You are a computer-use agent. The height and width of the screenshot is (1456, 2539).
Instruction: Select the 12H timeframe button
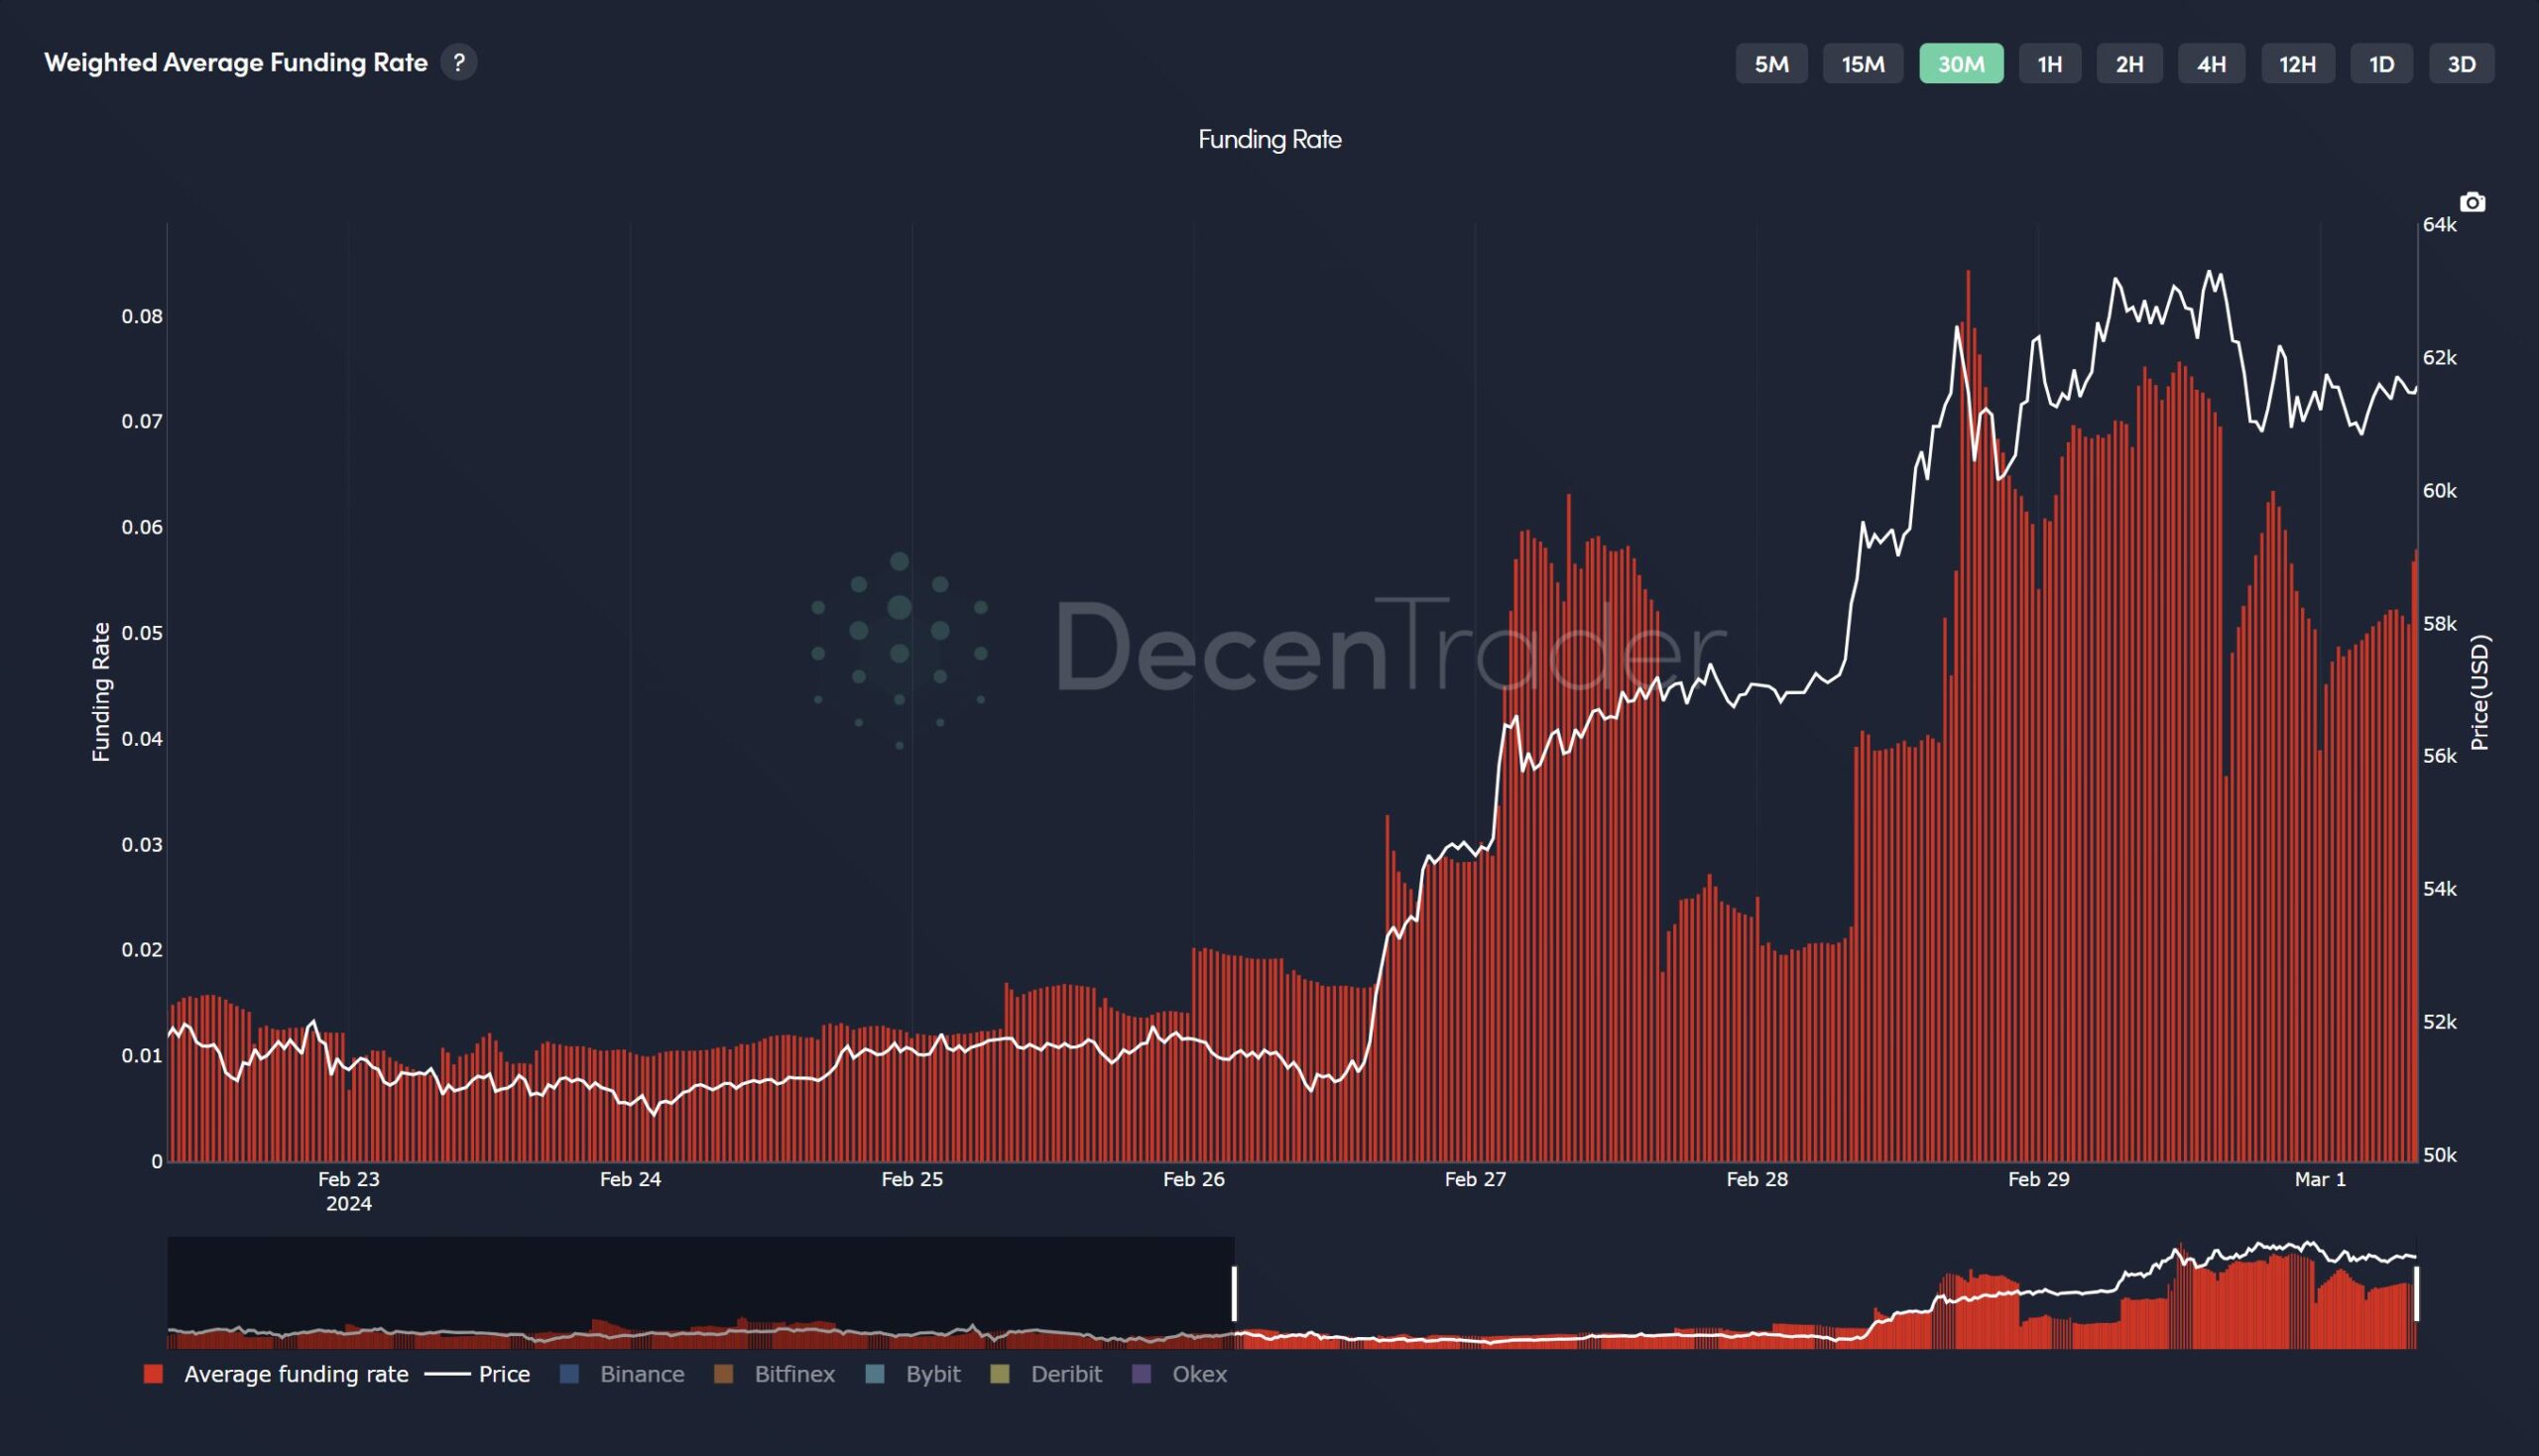click(x=2297, y=64)
